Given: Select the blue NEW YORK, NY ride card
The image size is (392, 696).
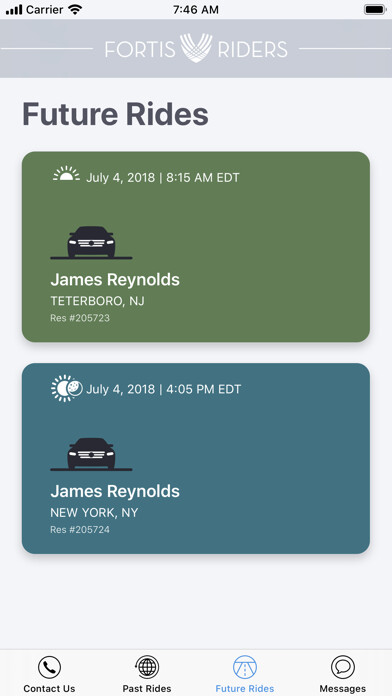Looking at the screenshot, I should (196, 459).
